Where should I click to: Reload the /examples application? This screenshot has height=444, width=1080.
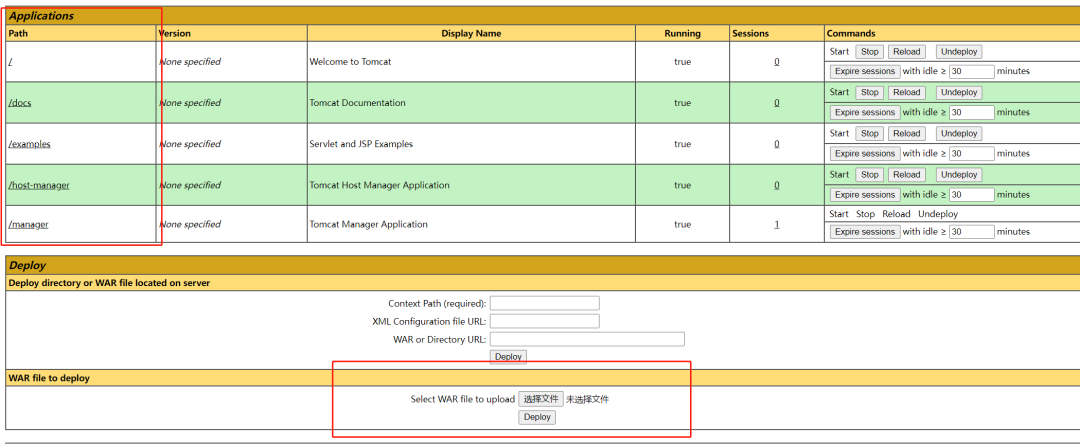[906, 134]
